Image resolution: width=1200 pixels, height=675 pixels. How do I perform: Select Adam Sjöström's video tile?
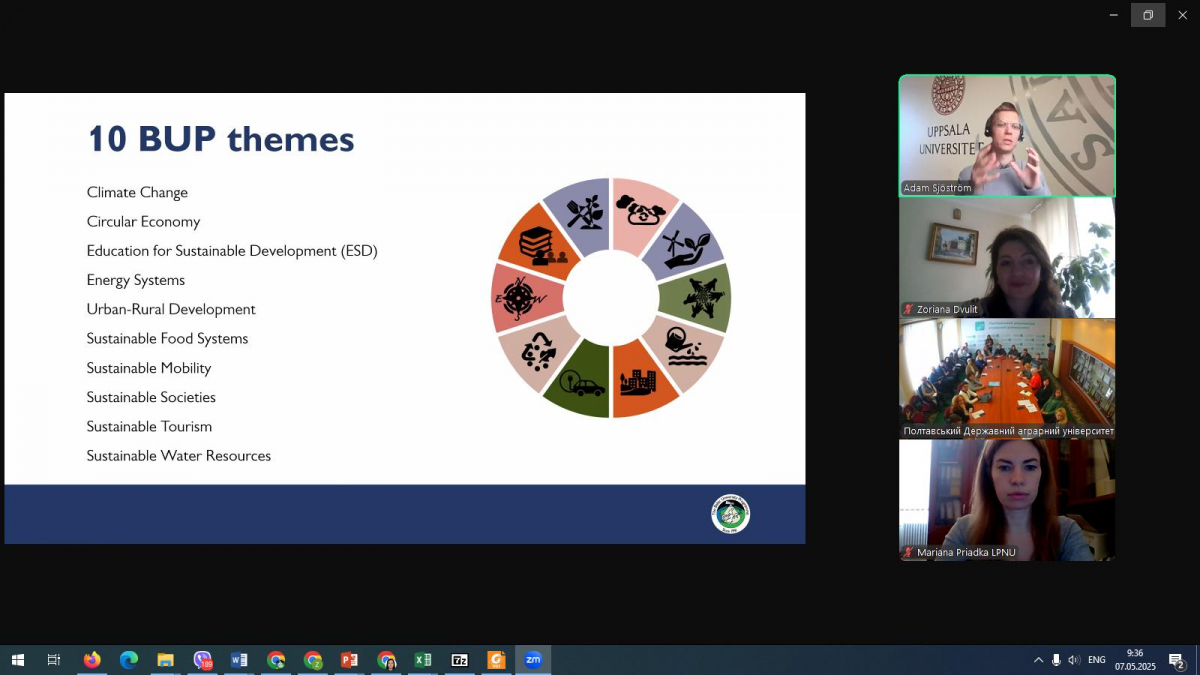coord(1007,135)
